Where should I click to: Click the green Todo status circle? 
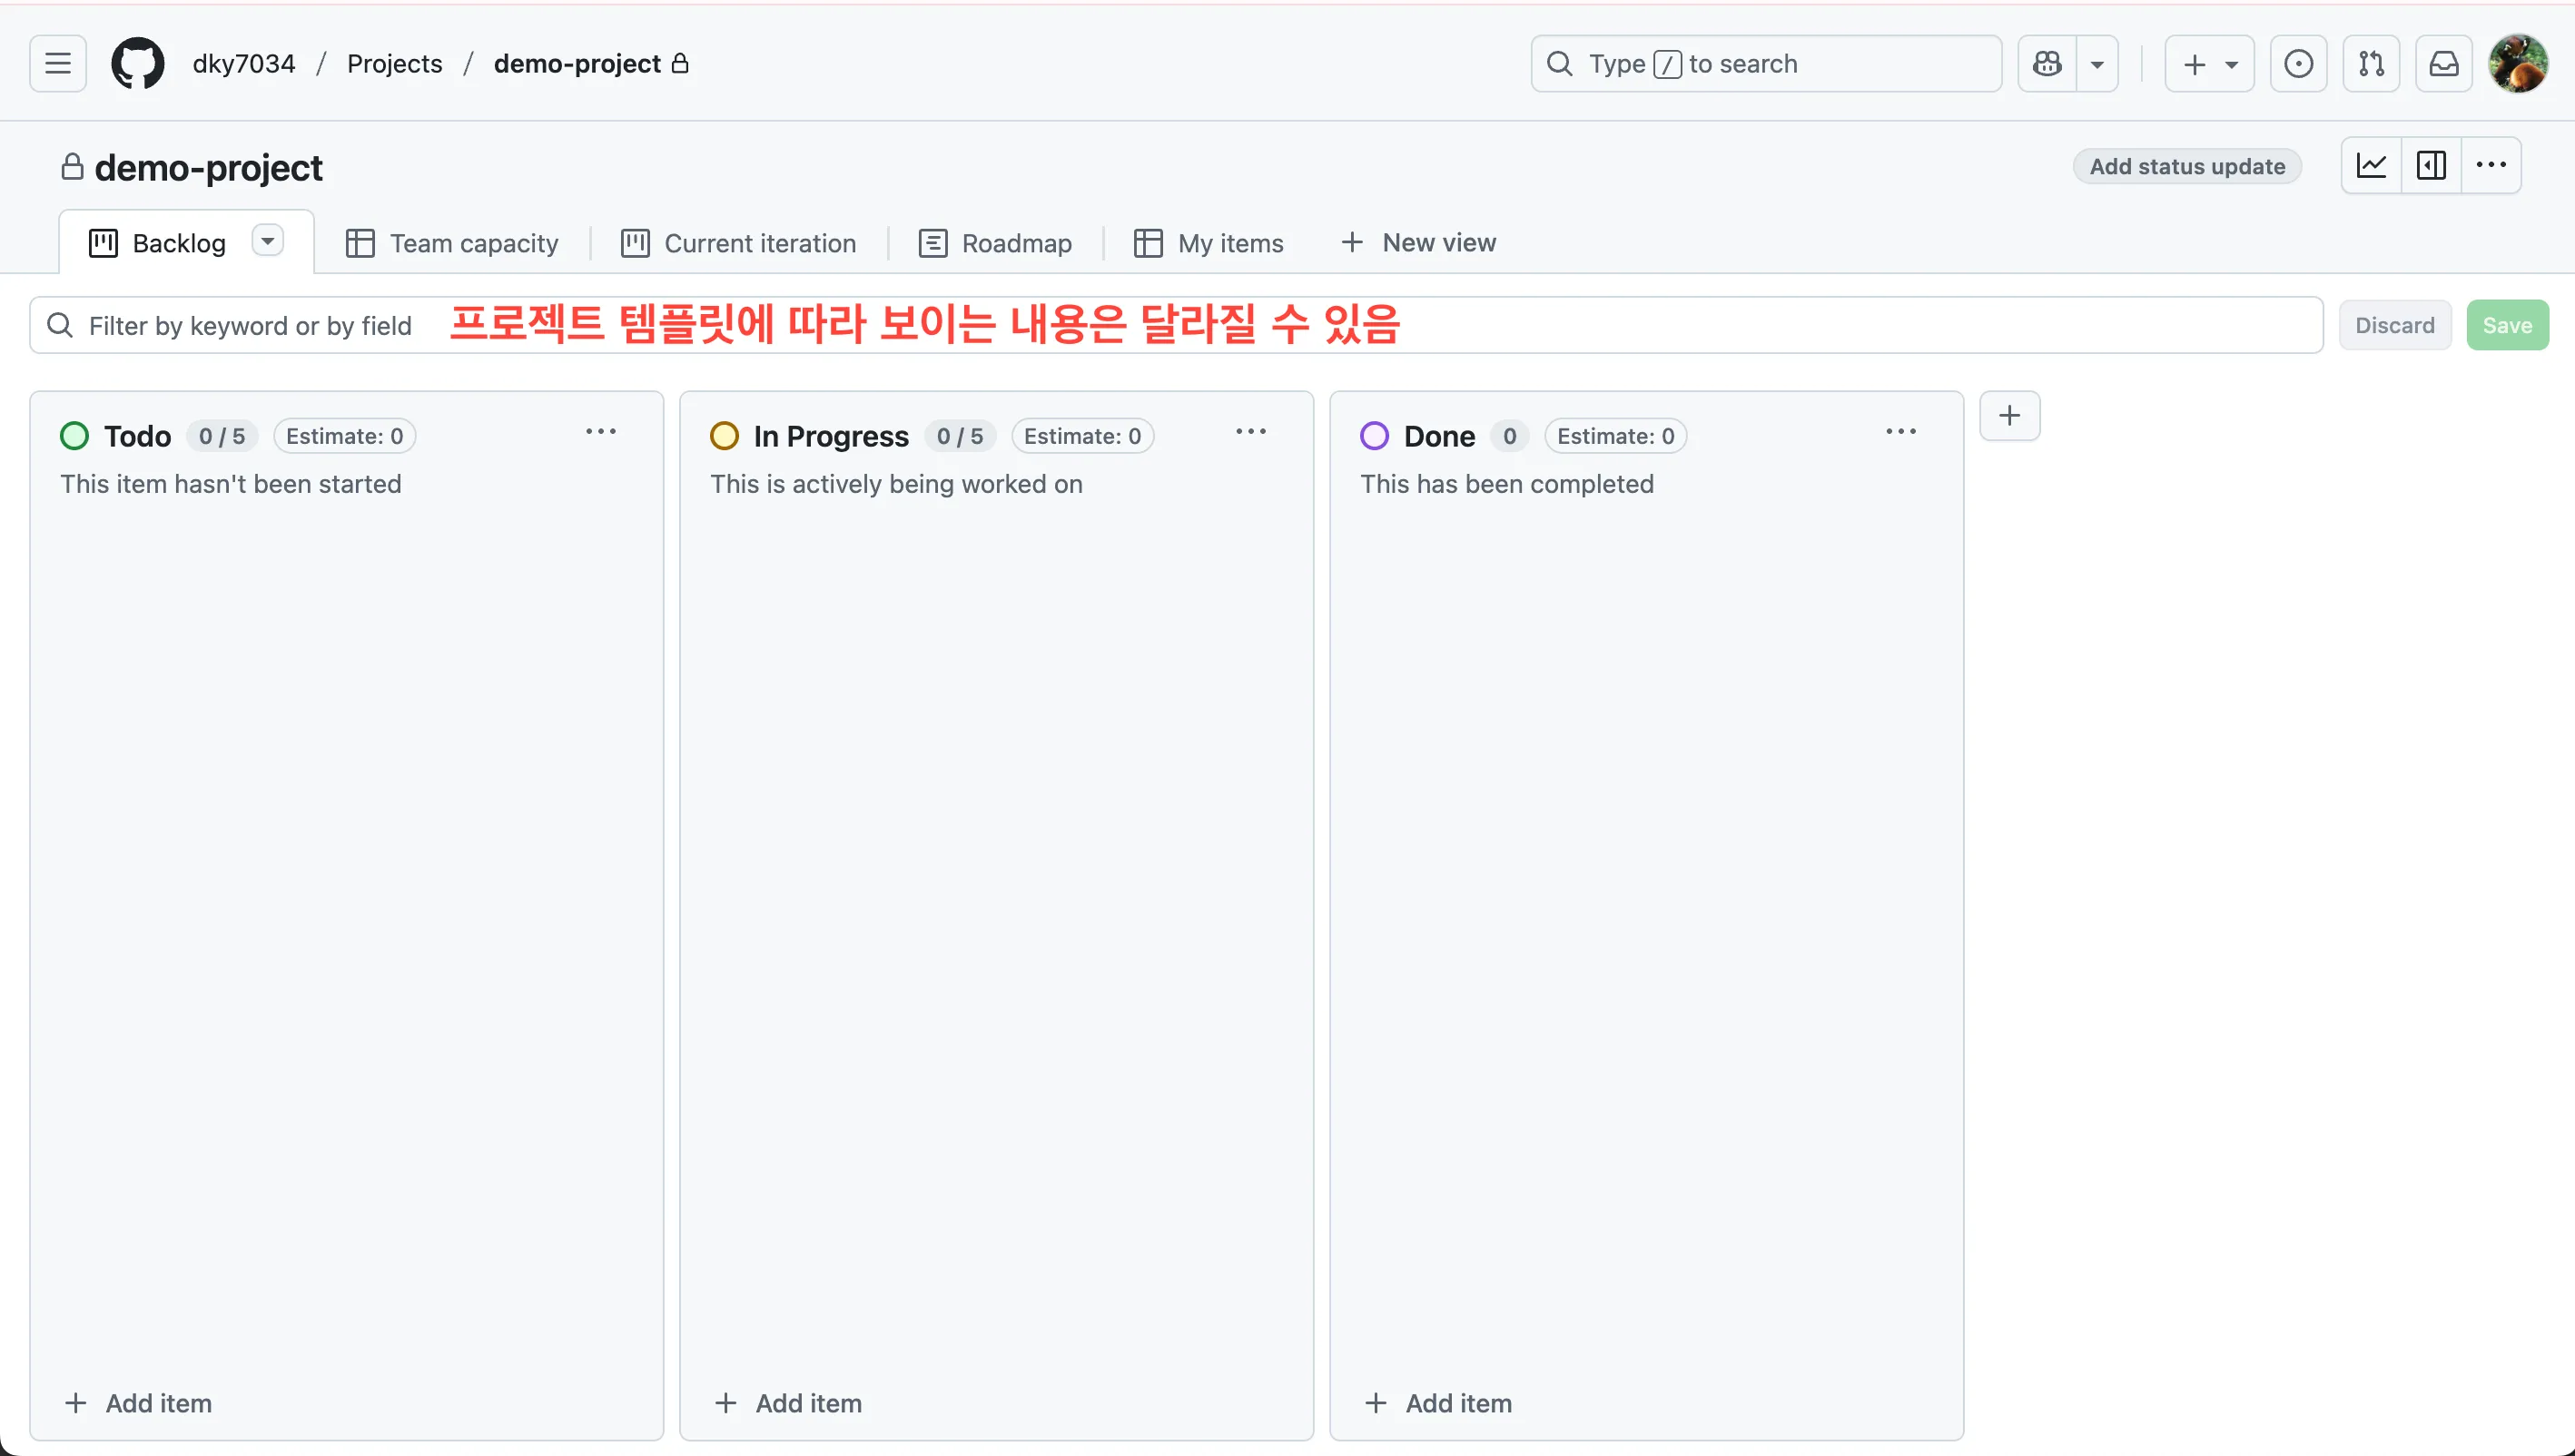click(x=74, y=436)
